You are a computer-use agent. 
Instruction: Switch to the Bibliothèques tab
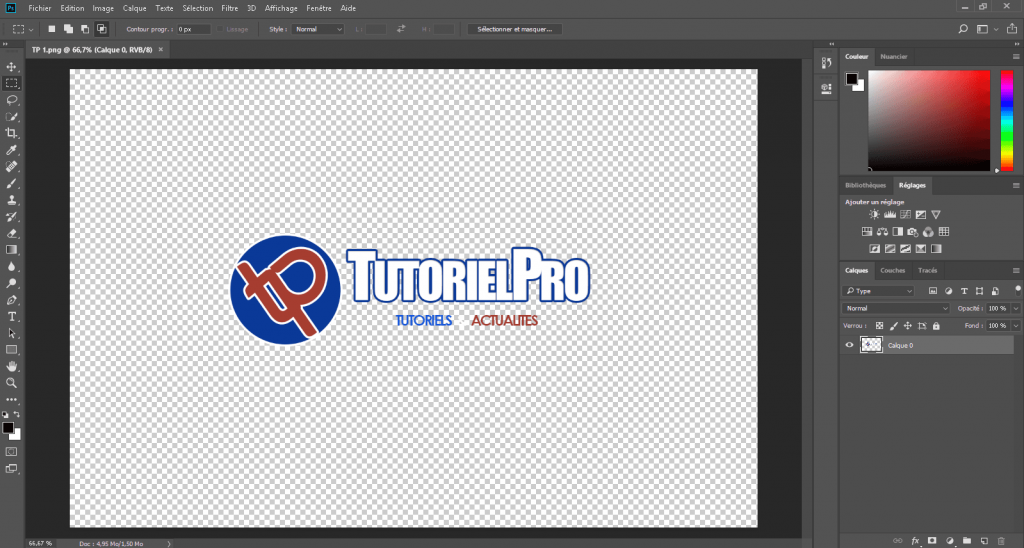(x=865, y=185)
